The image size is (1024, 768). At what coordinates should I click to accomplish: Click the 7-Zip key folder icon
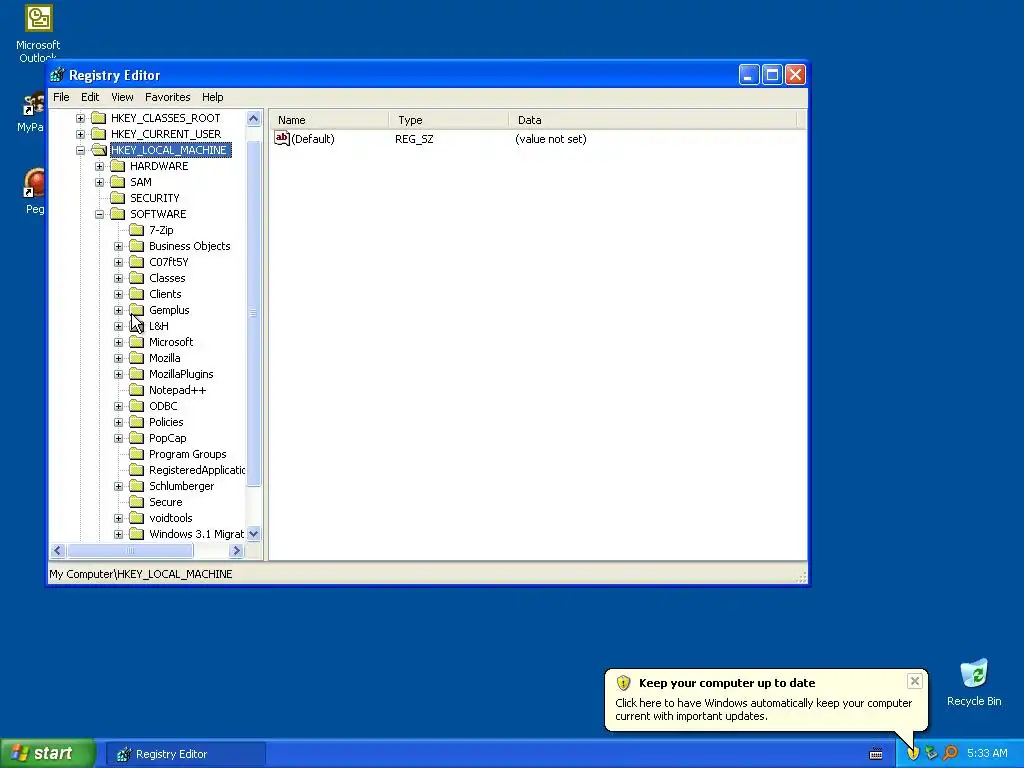coord(136,230)
